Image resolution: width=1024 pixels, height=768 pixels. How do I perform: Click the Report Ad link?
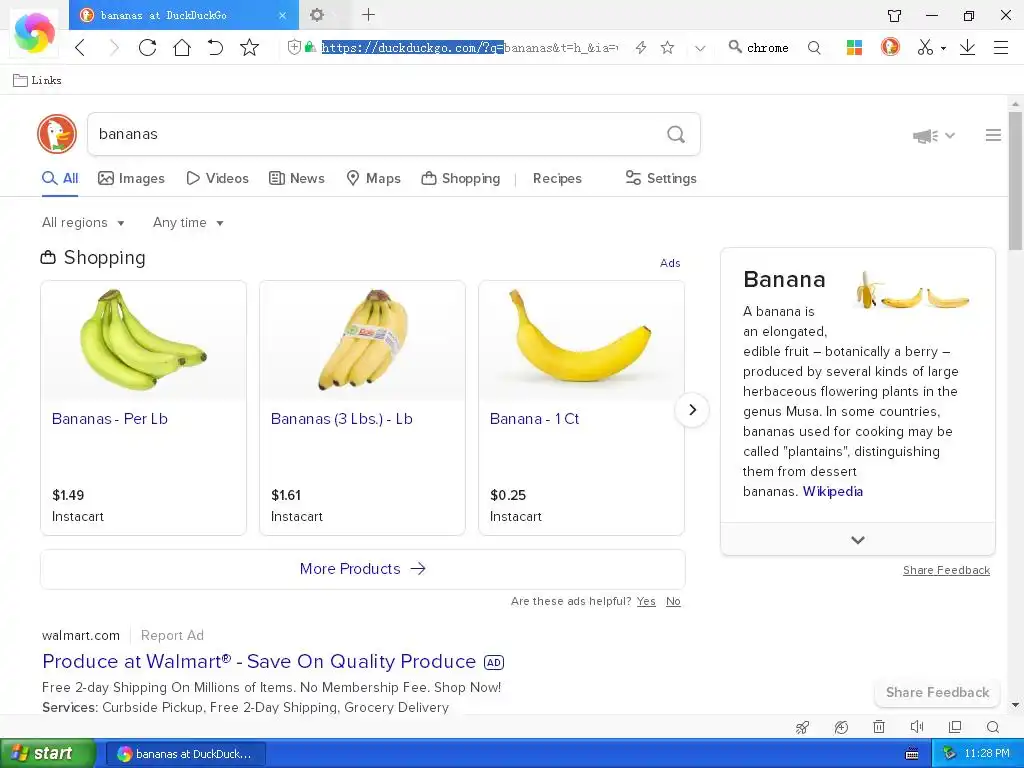[172, 635]
